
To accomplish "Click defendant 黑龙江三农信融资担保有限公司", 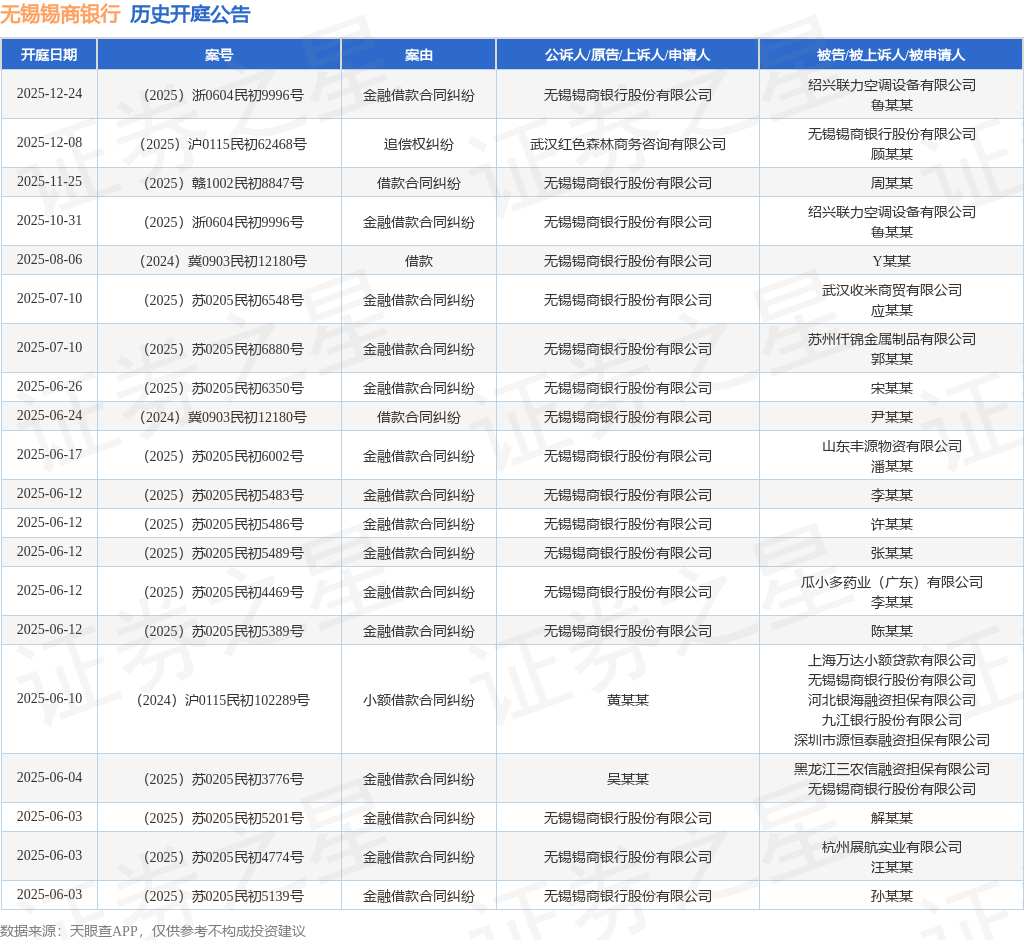I will (891, 769).
